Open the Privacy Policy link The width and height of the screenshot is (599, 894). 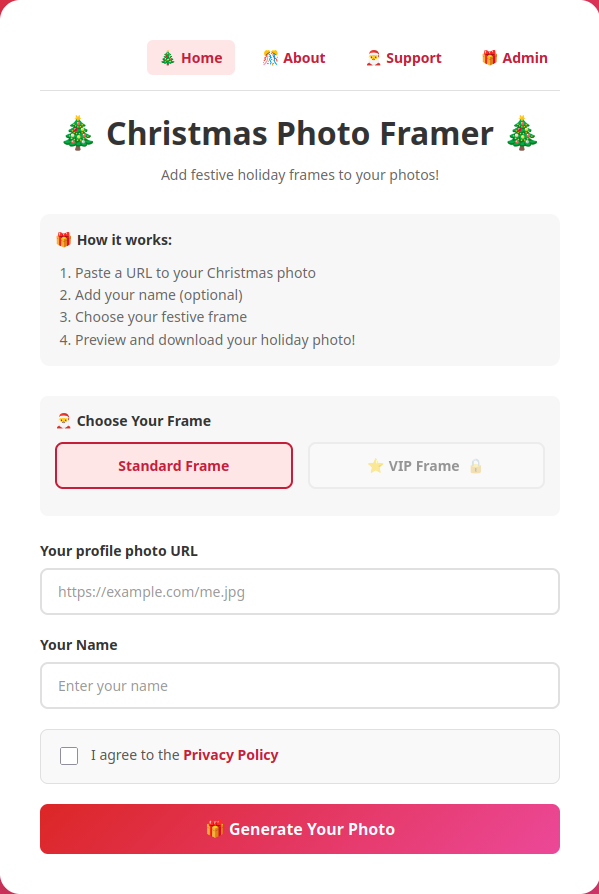231,755
